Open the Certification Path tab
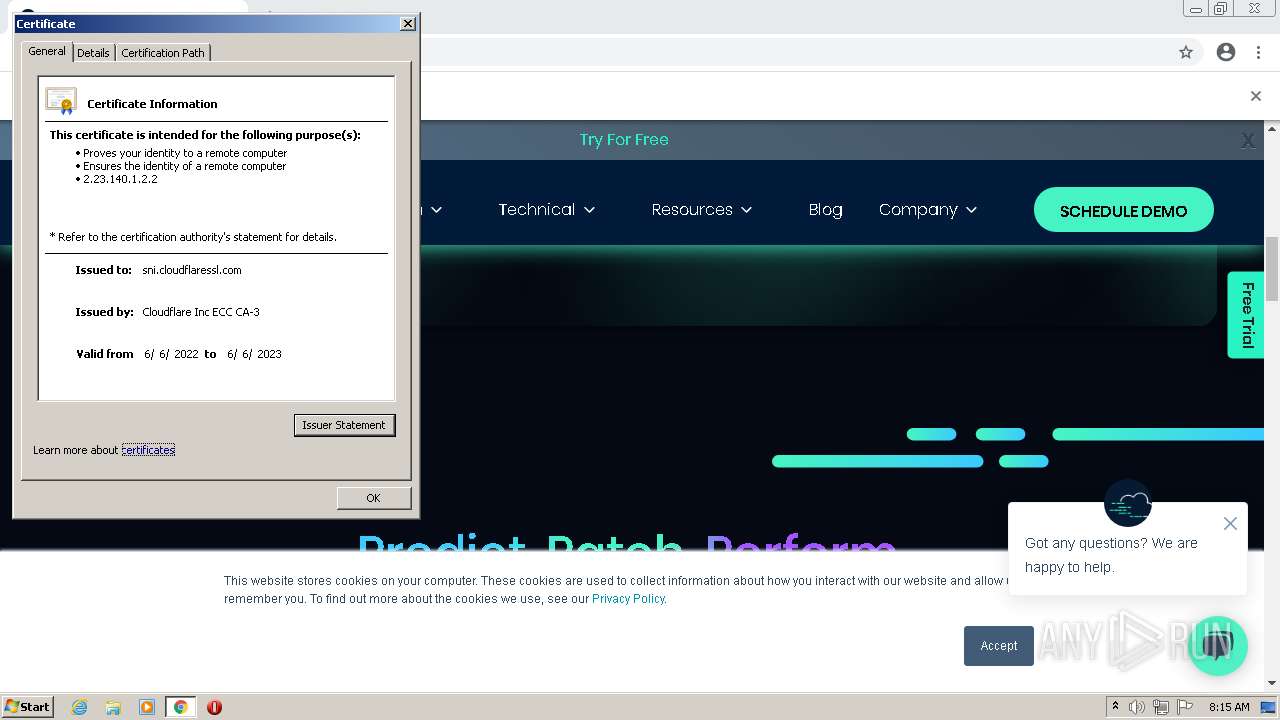 [x=163, y=53]
